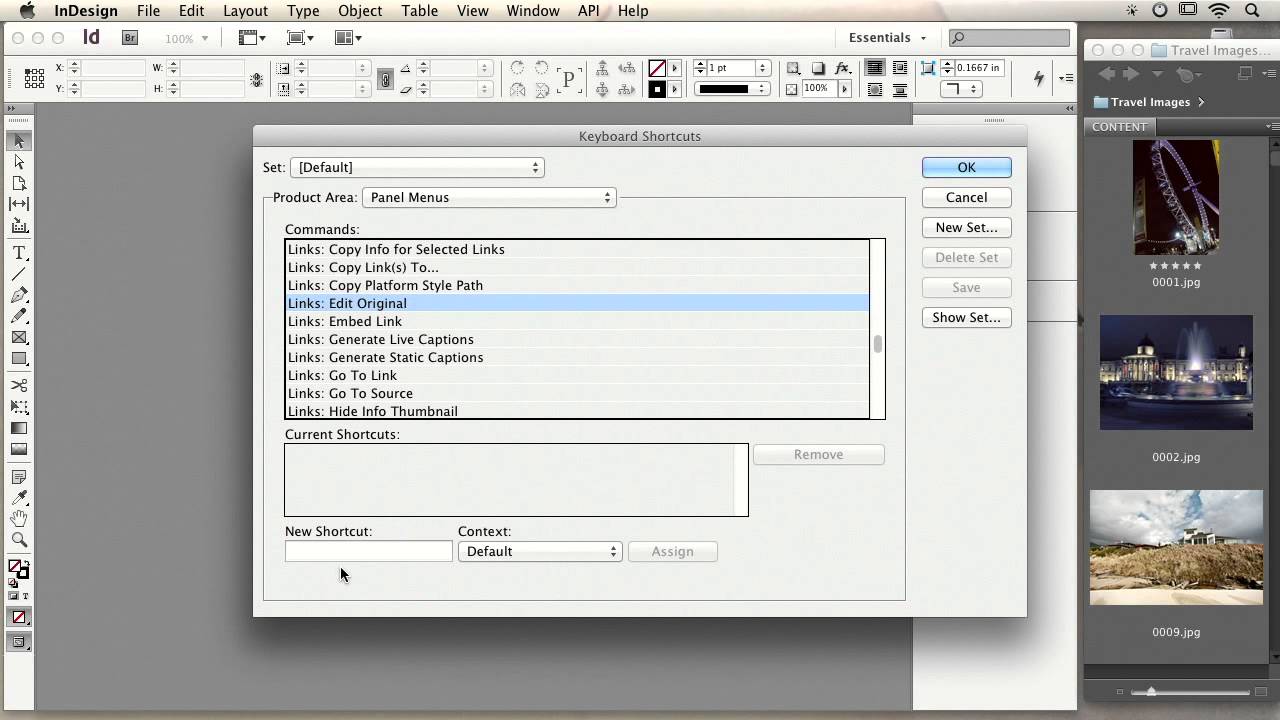Viewport: 1280px width, 720px height.
Task: Open Adobe Bridge with Br icon
Action: coord(130,38)
